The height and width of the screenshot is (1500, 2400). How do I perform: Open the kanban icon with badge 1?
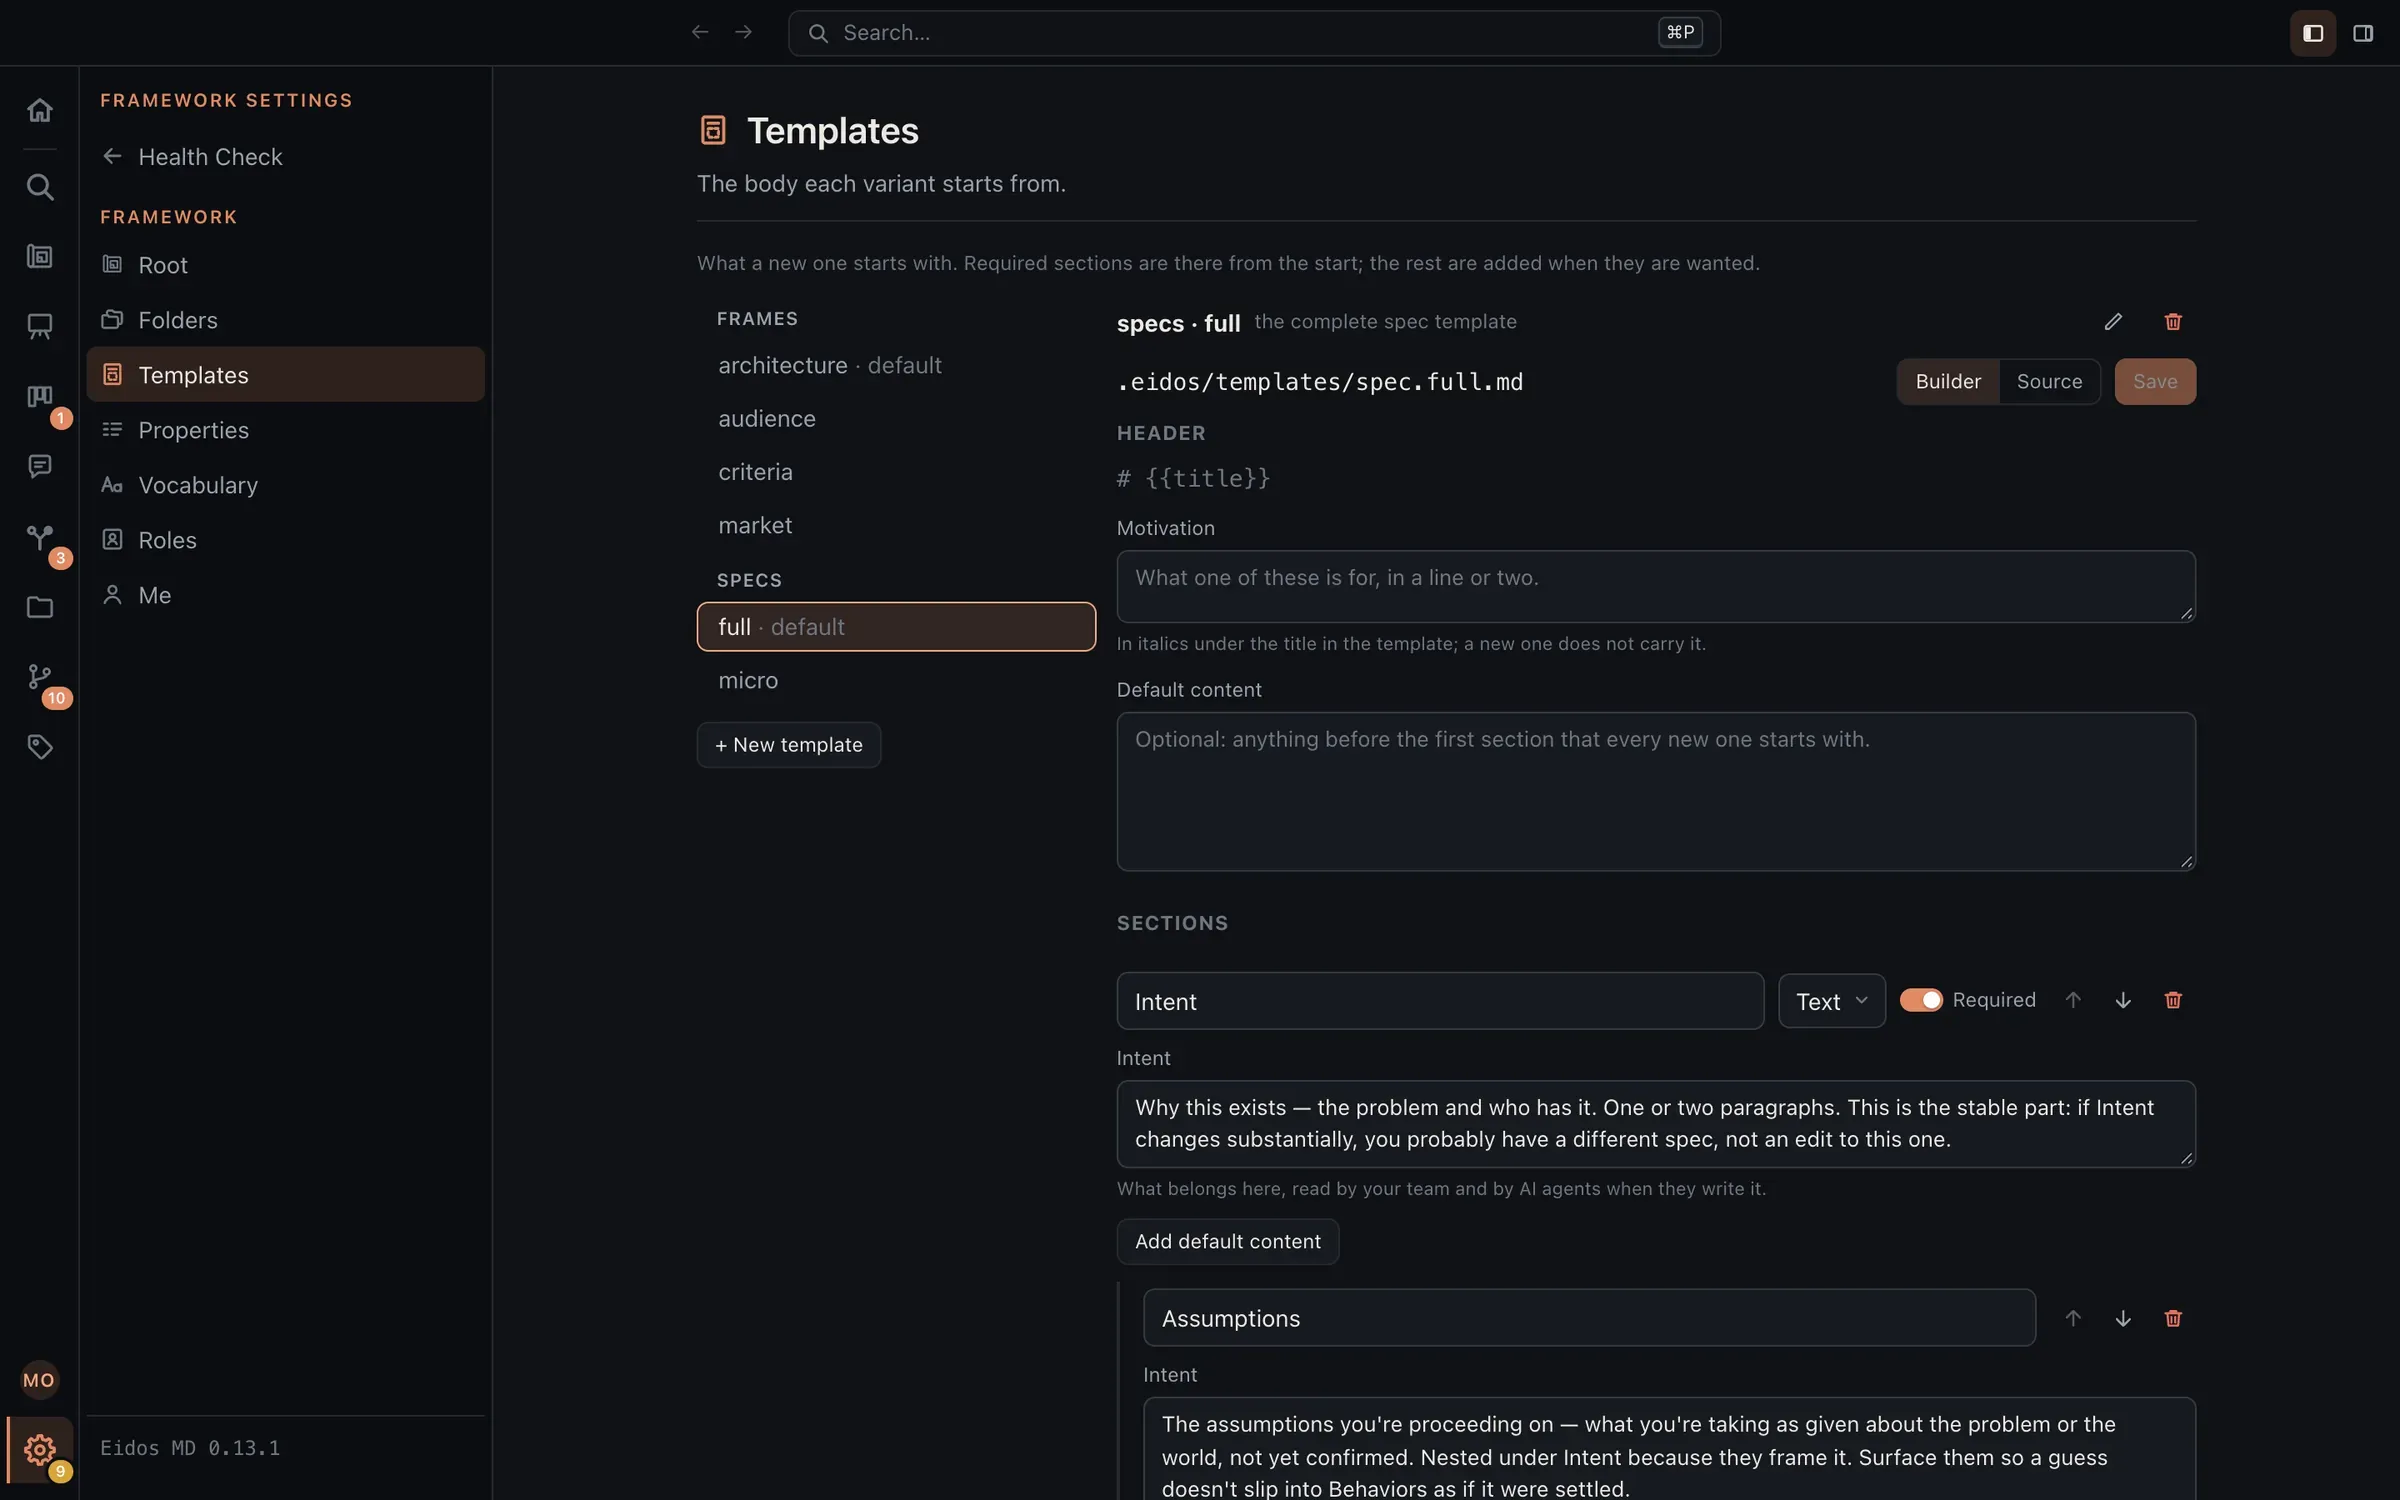39,397
